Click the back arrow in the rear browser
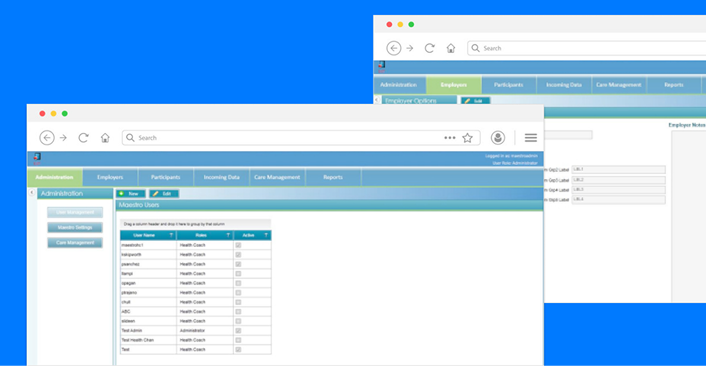Viewport: 706px width, 366px height. pyautogui.click(x=394, y=48)
